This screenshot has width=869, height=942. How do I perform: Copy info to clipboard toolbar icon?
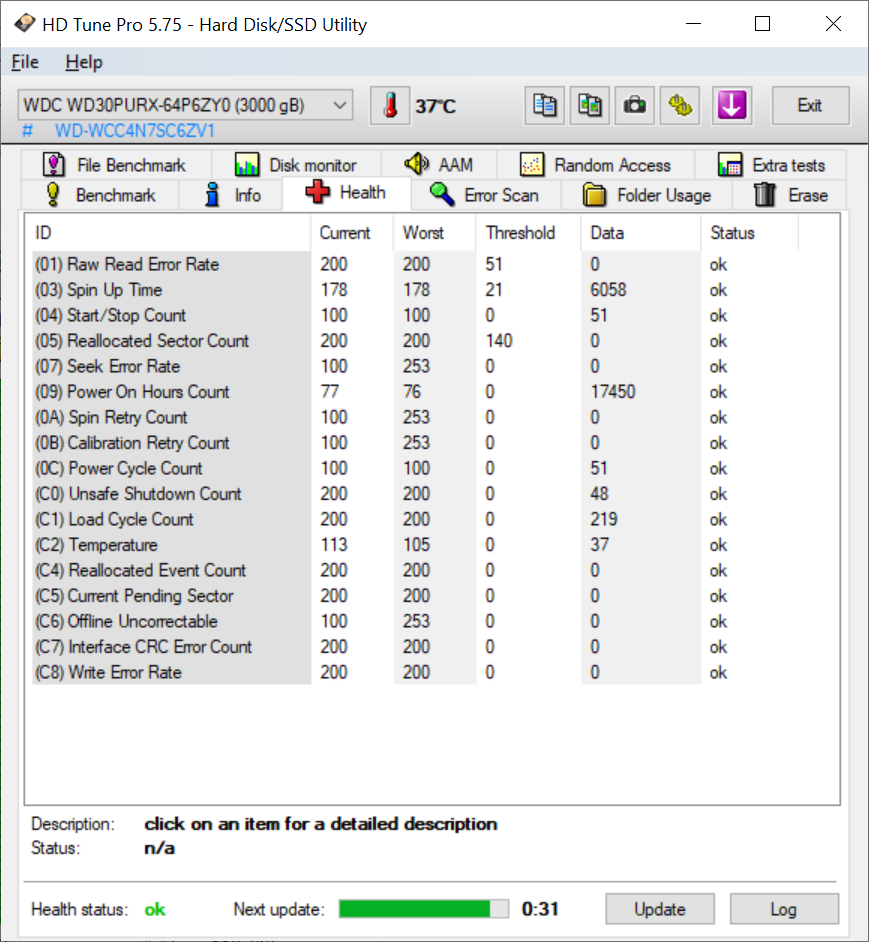pyautogui.click(x=544, y=106)
